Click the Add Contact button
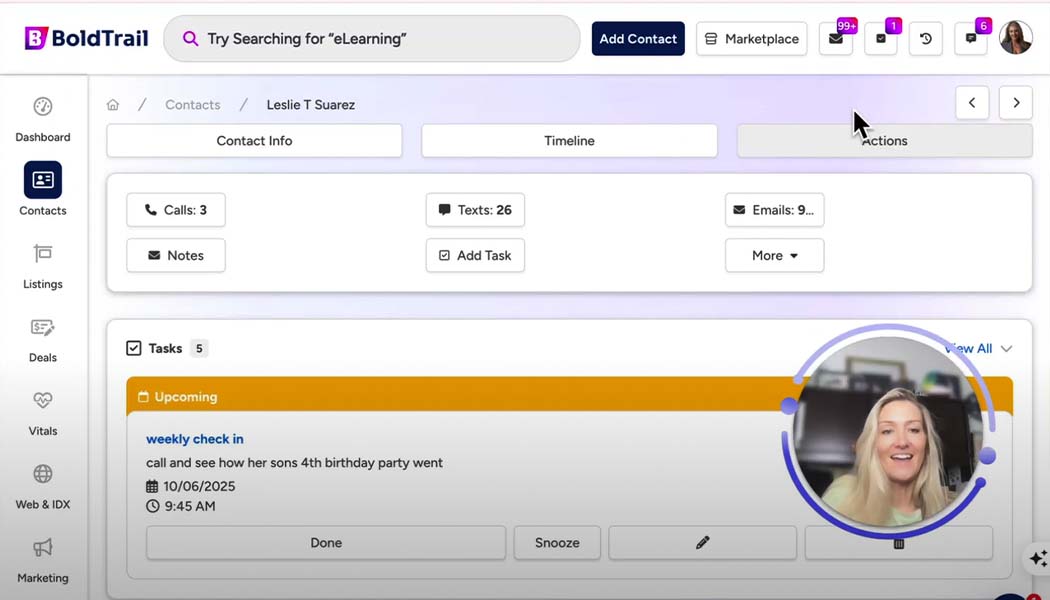 click(x=638, y=39)
